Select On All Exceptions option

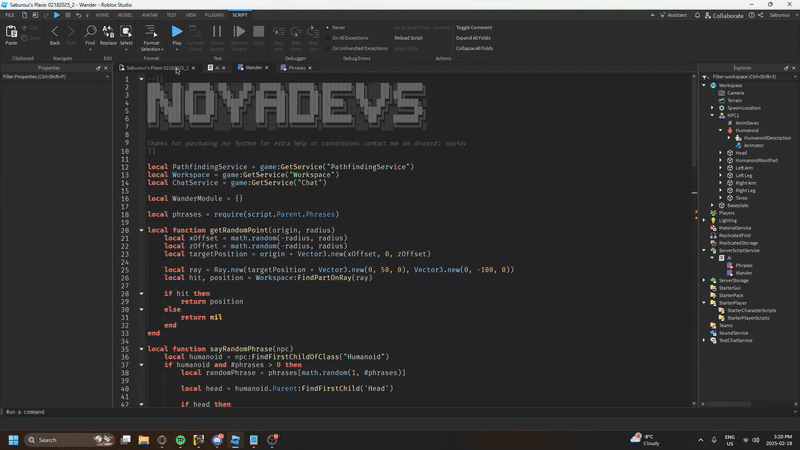click(347, 38)
